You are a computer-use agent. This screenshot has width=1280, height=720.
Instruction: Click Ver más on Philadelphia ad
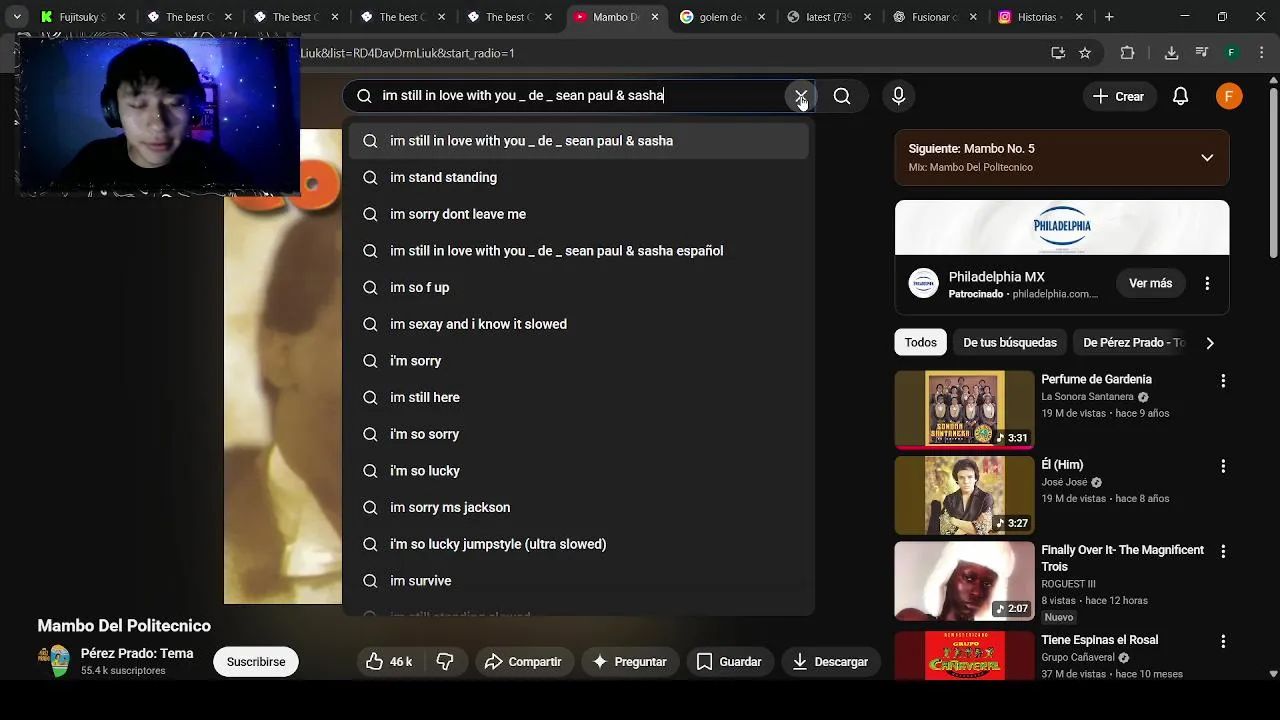(1150, 283)
